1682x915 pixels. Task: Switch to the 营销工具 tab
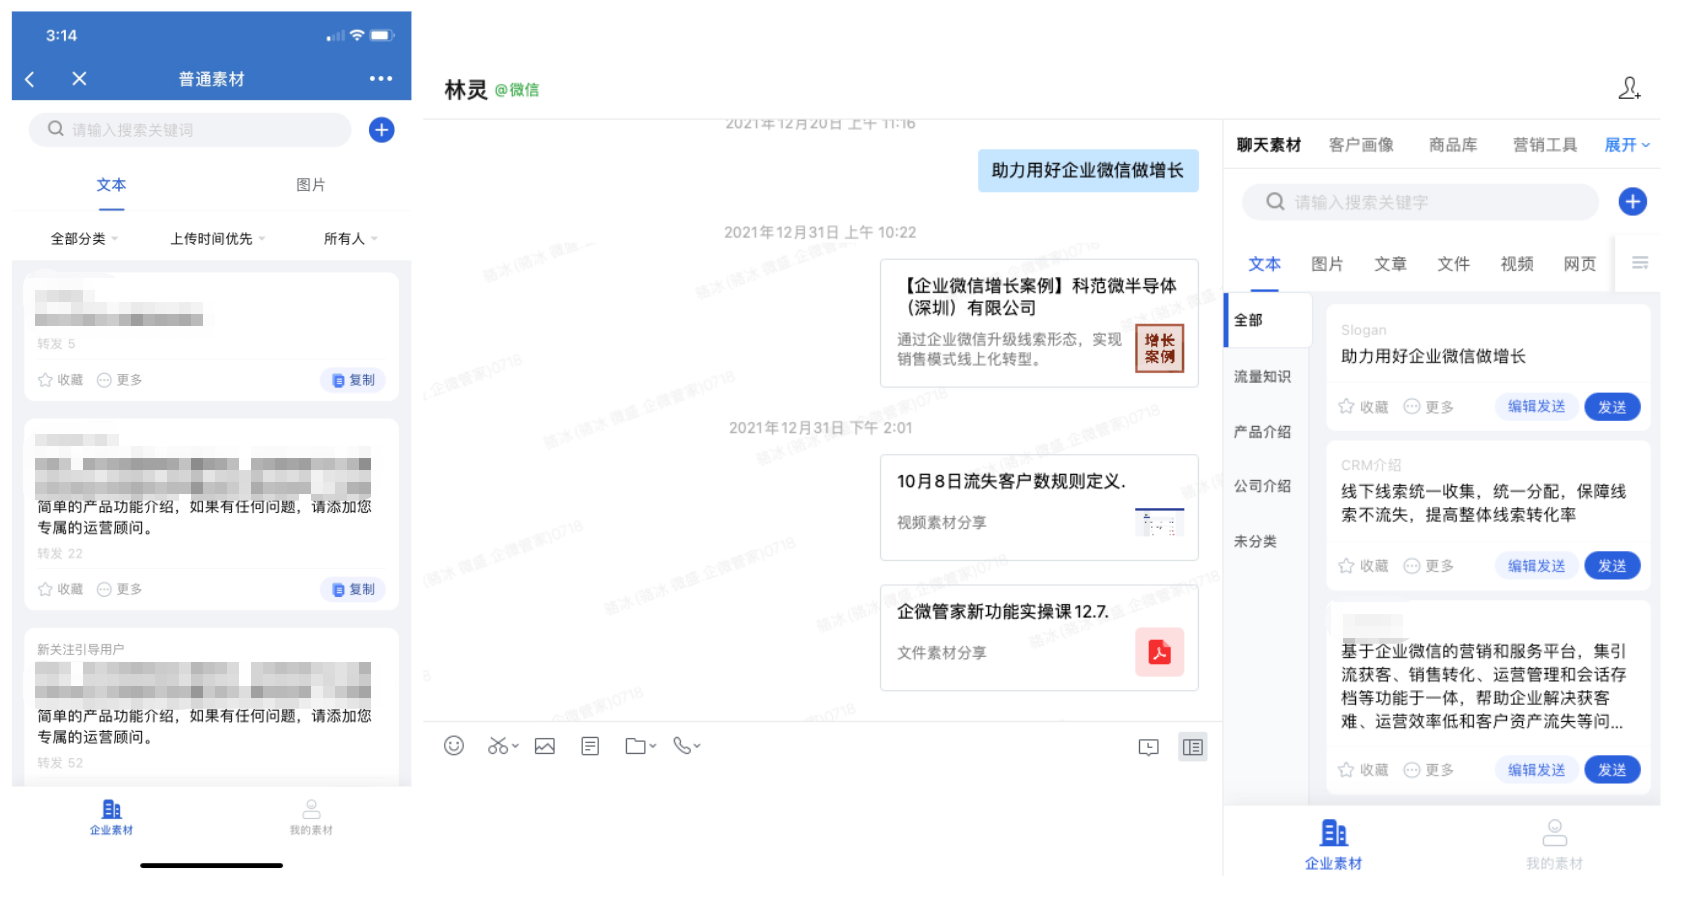(1545, 145)
